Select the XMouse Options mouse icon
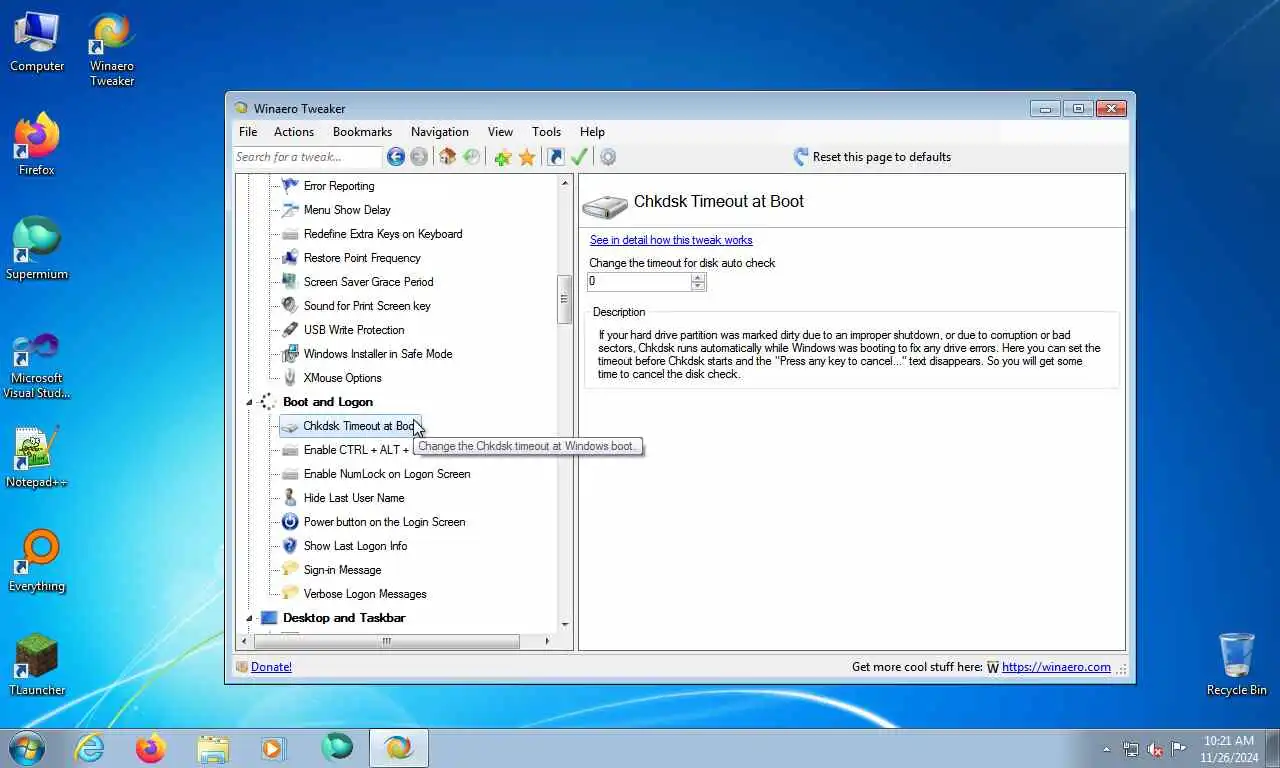Image resolution: width=1280 pixels, height=768 pixels. [290, 378]
